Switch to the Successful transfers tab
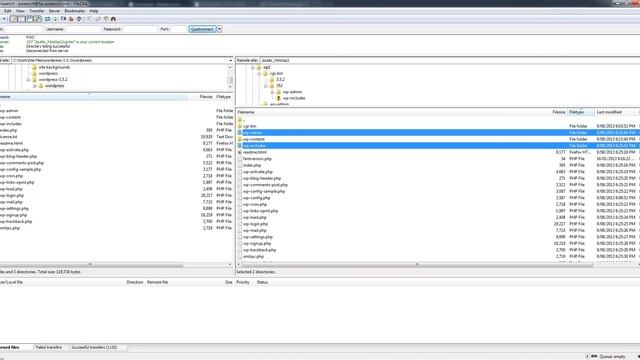This screenshot has height=360, width=640. [94, 347]
